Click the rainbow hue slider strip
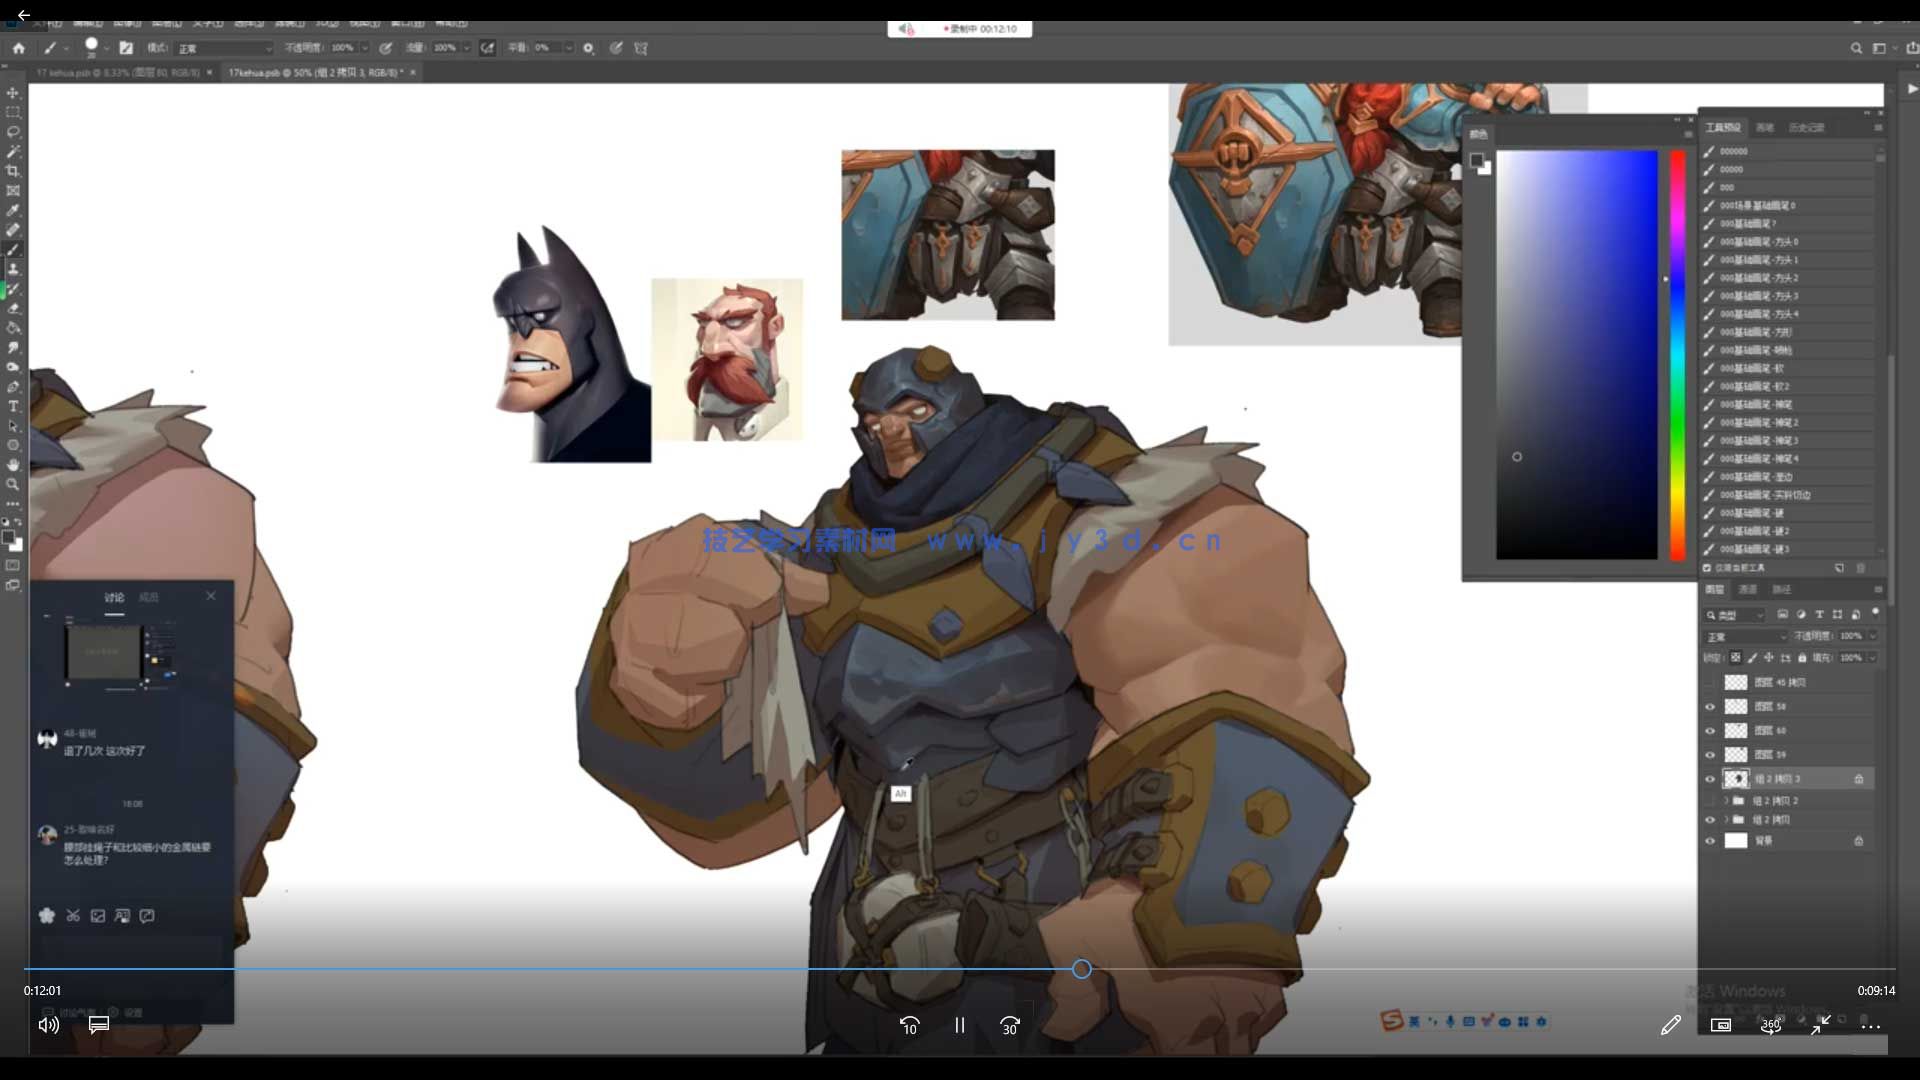This screenshot has height=1080, width=1920. click(x=1677, y=355)
